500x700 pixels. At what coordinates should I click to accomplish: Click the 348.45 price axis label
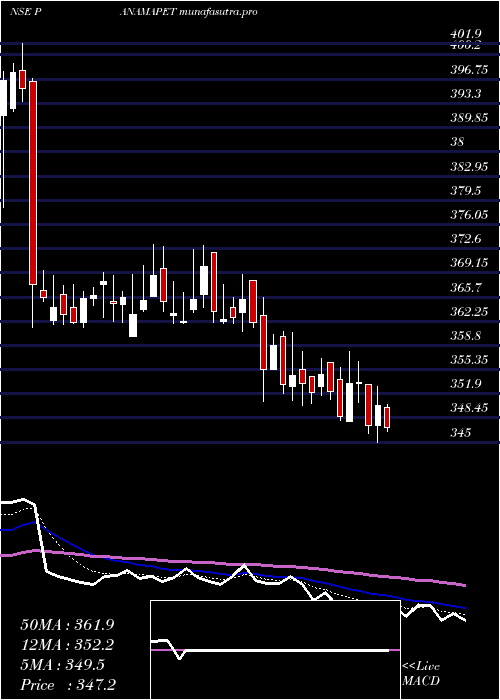[468, 408]
